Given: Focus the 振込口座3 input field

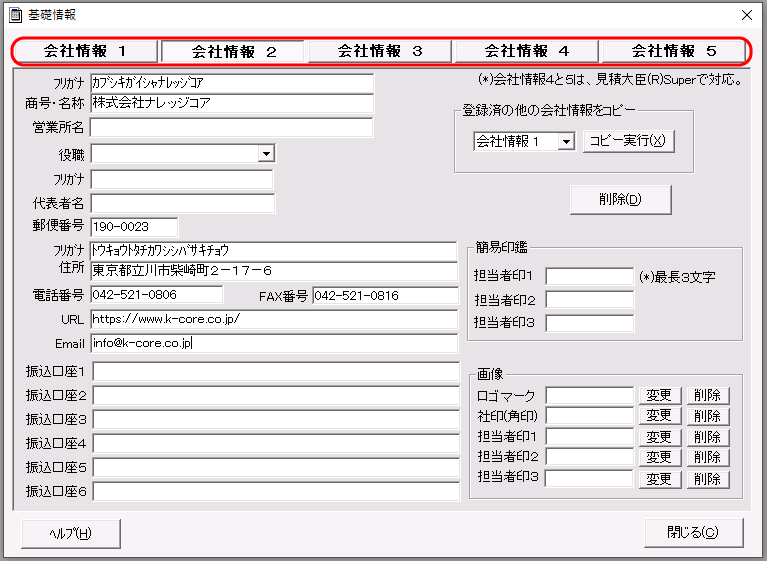Looking at the screenshot, I should (x=276, y=420).
